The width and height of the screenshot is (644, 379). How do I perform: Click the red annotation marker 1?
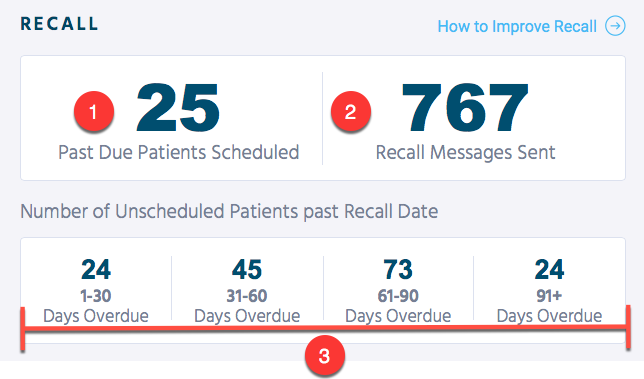tap(94, 111)
